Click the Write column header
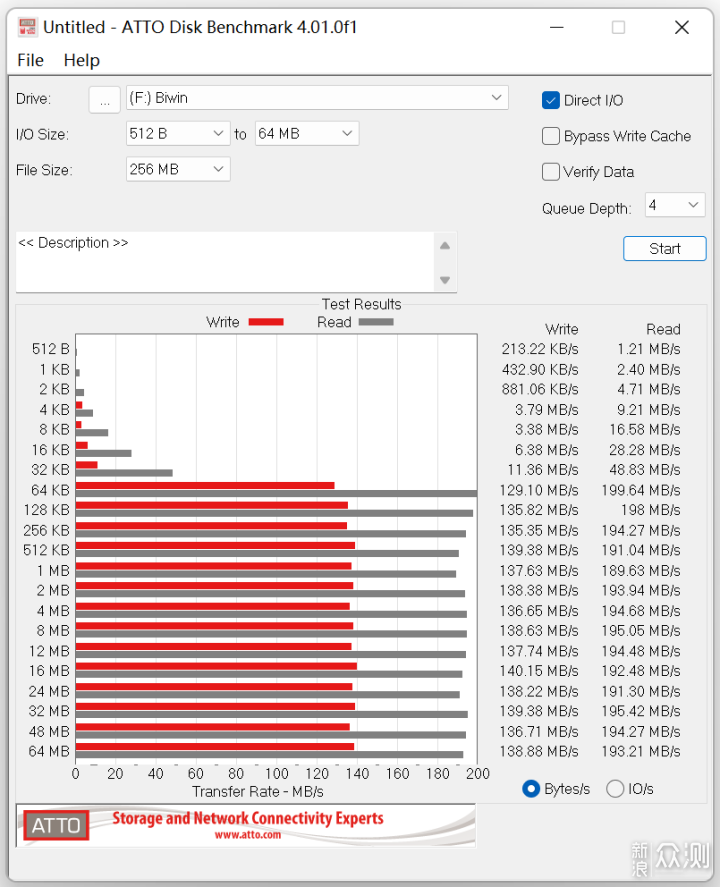 (x=562, y=329)
